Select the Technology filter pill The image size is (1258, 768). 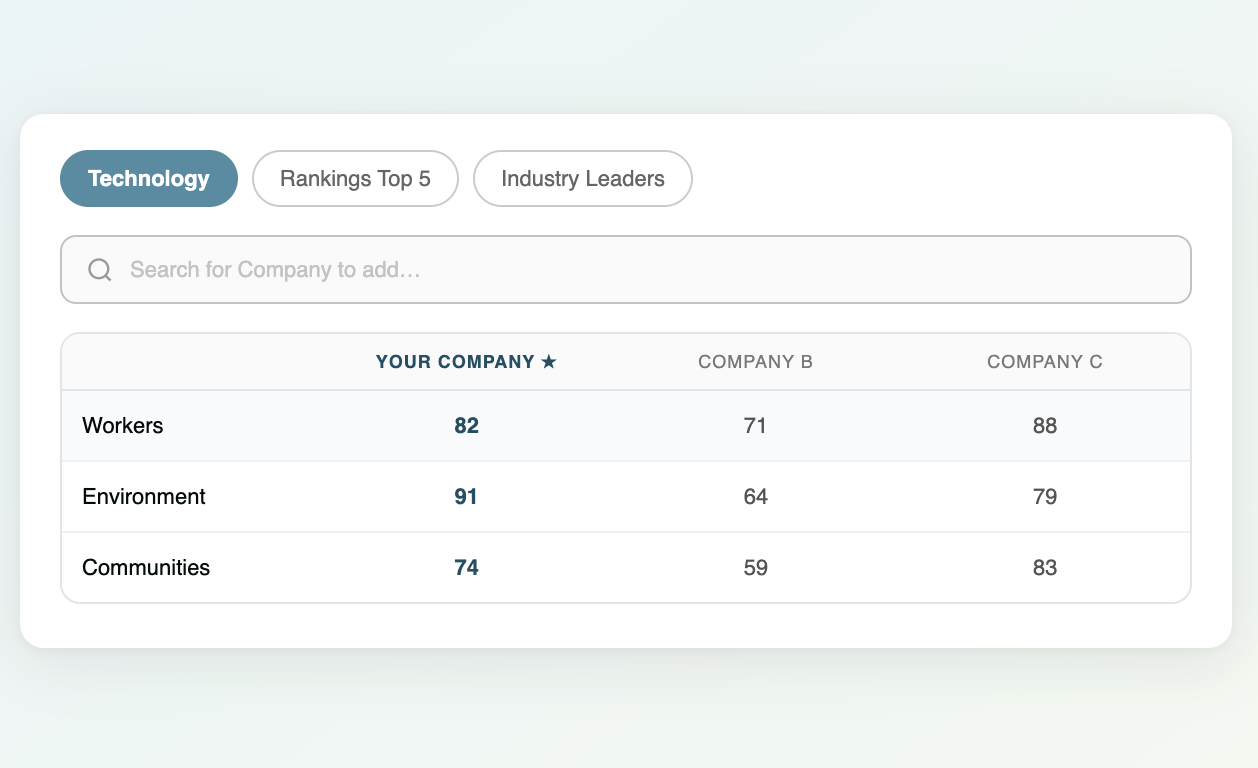point(149,179)
